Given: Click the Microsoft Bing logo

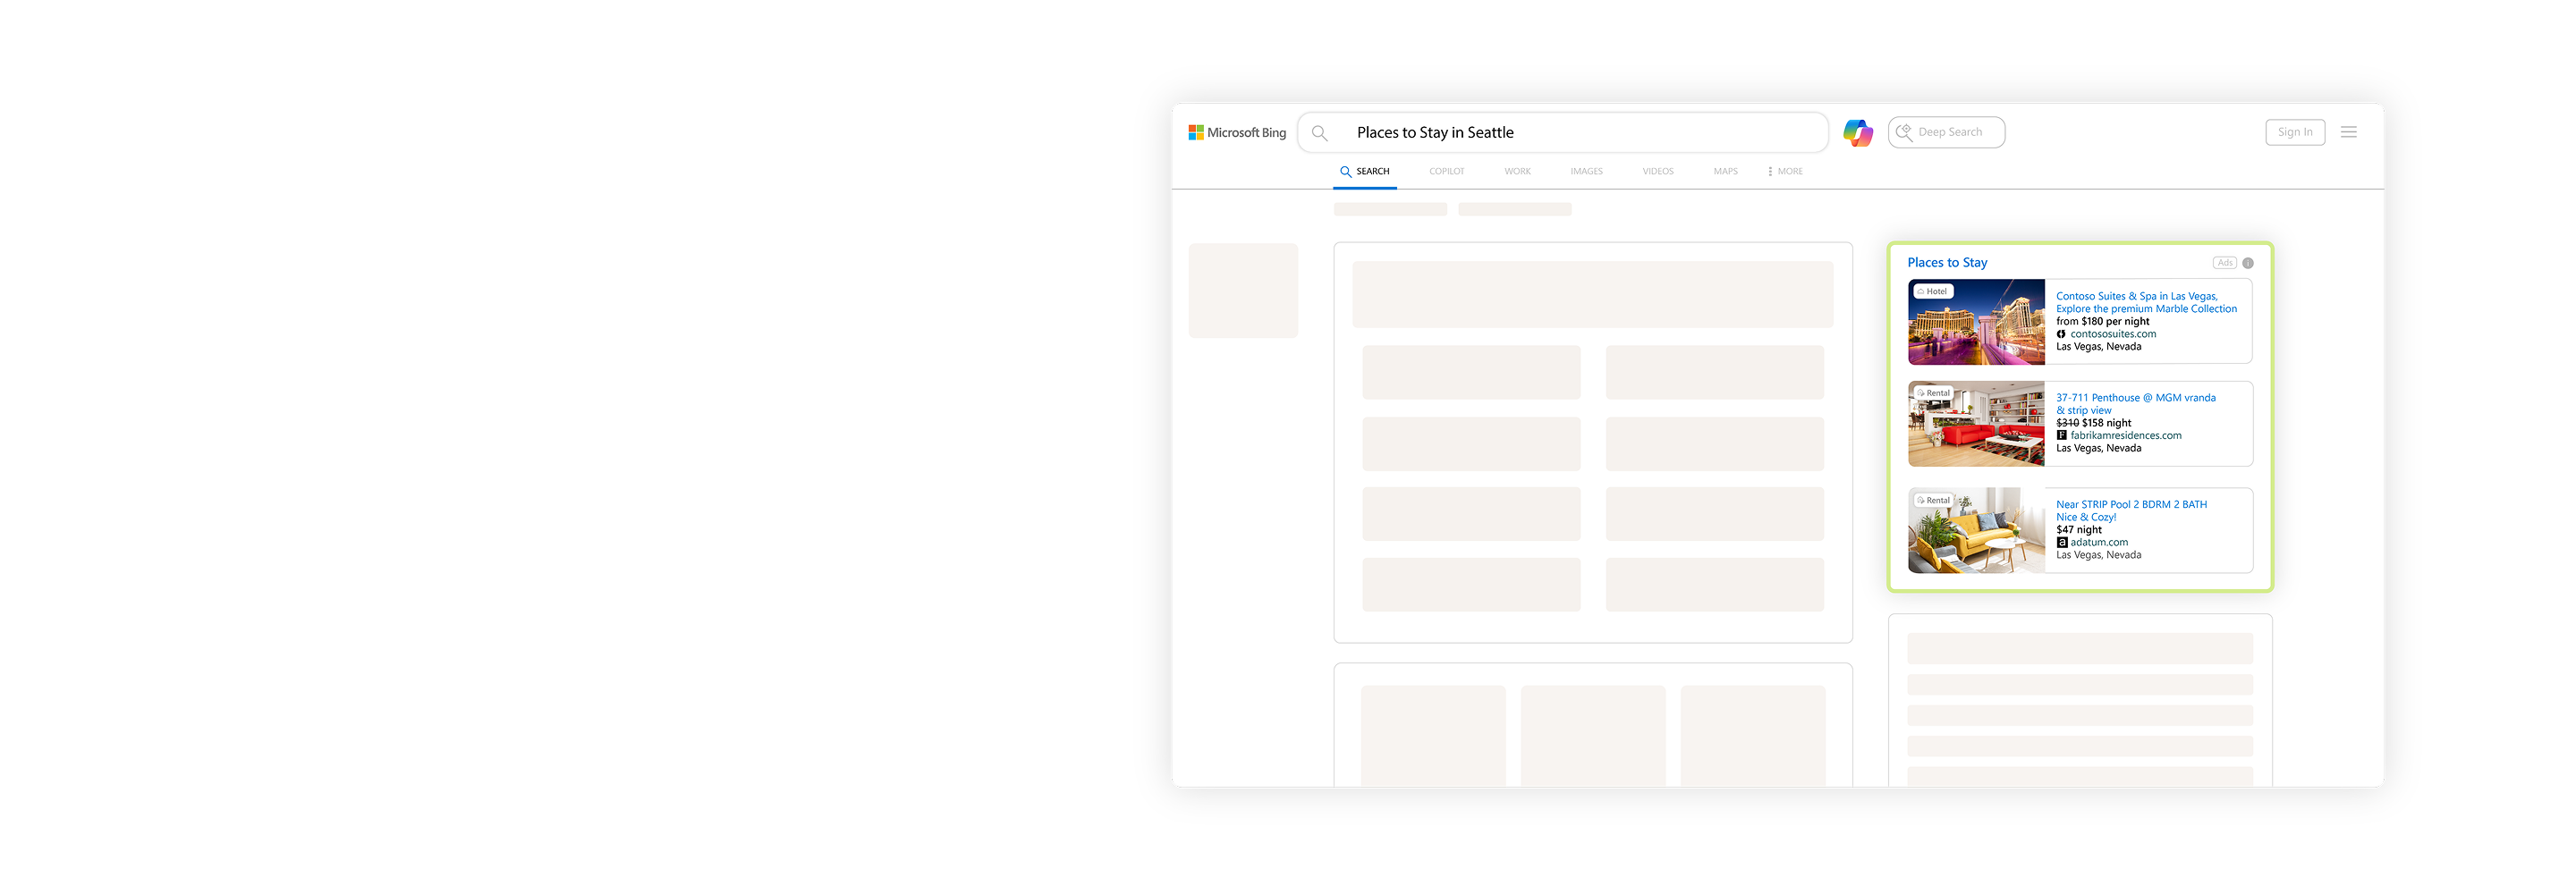Looking at the screenshot, I should 1236,132.
